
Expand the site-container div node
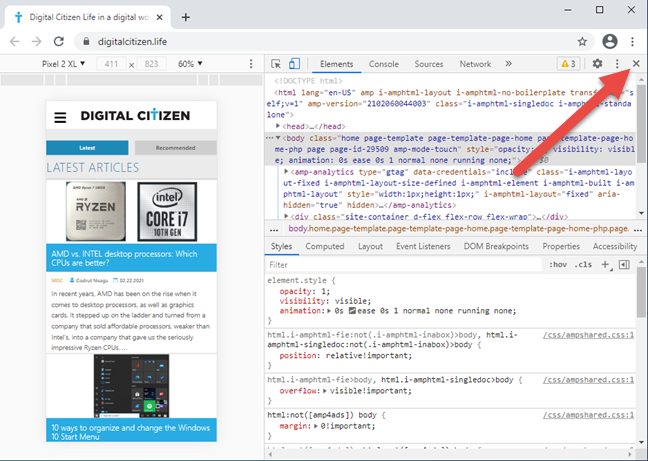(x=286, y=216)
